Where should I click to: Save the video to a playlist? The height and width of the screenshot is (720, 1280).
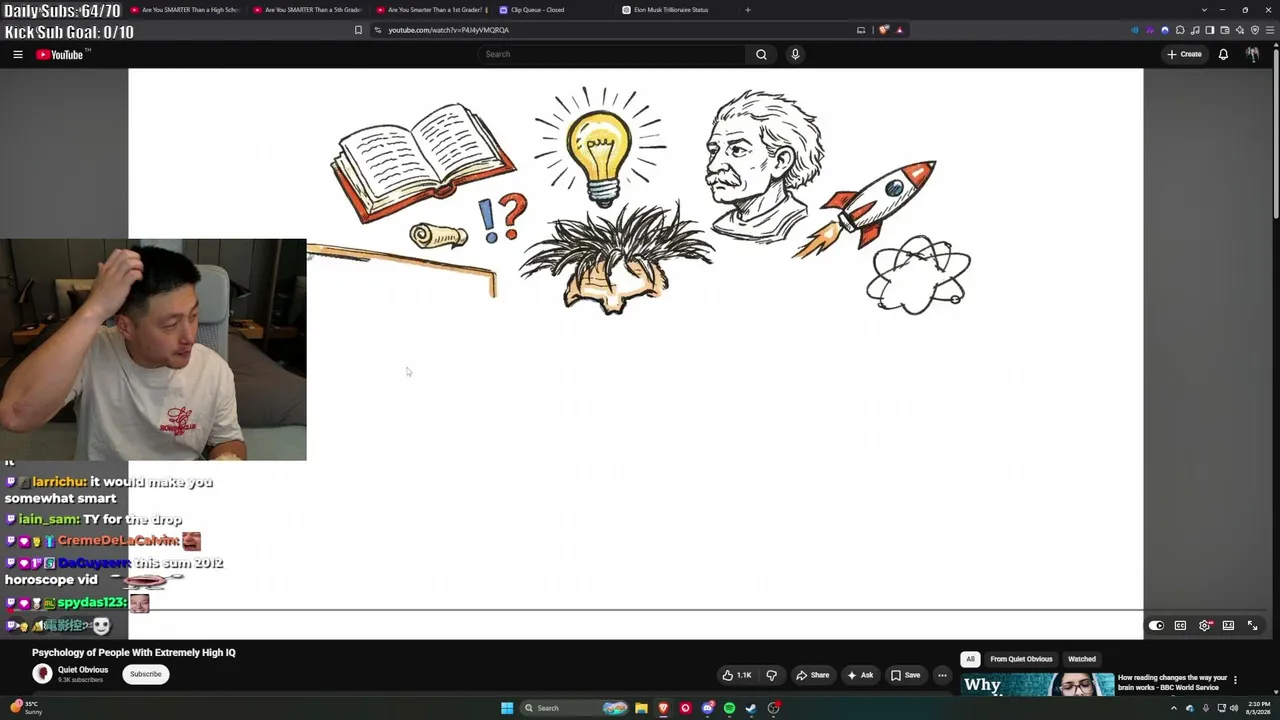[905, 675]
